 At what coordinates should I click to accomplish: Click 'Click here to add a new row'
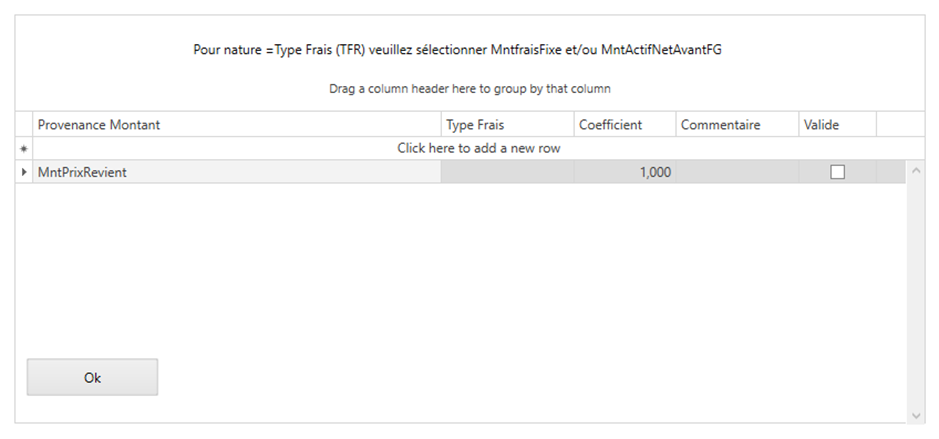click(478, 149)
